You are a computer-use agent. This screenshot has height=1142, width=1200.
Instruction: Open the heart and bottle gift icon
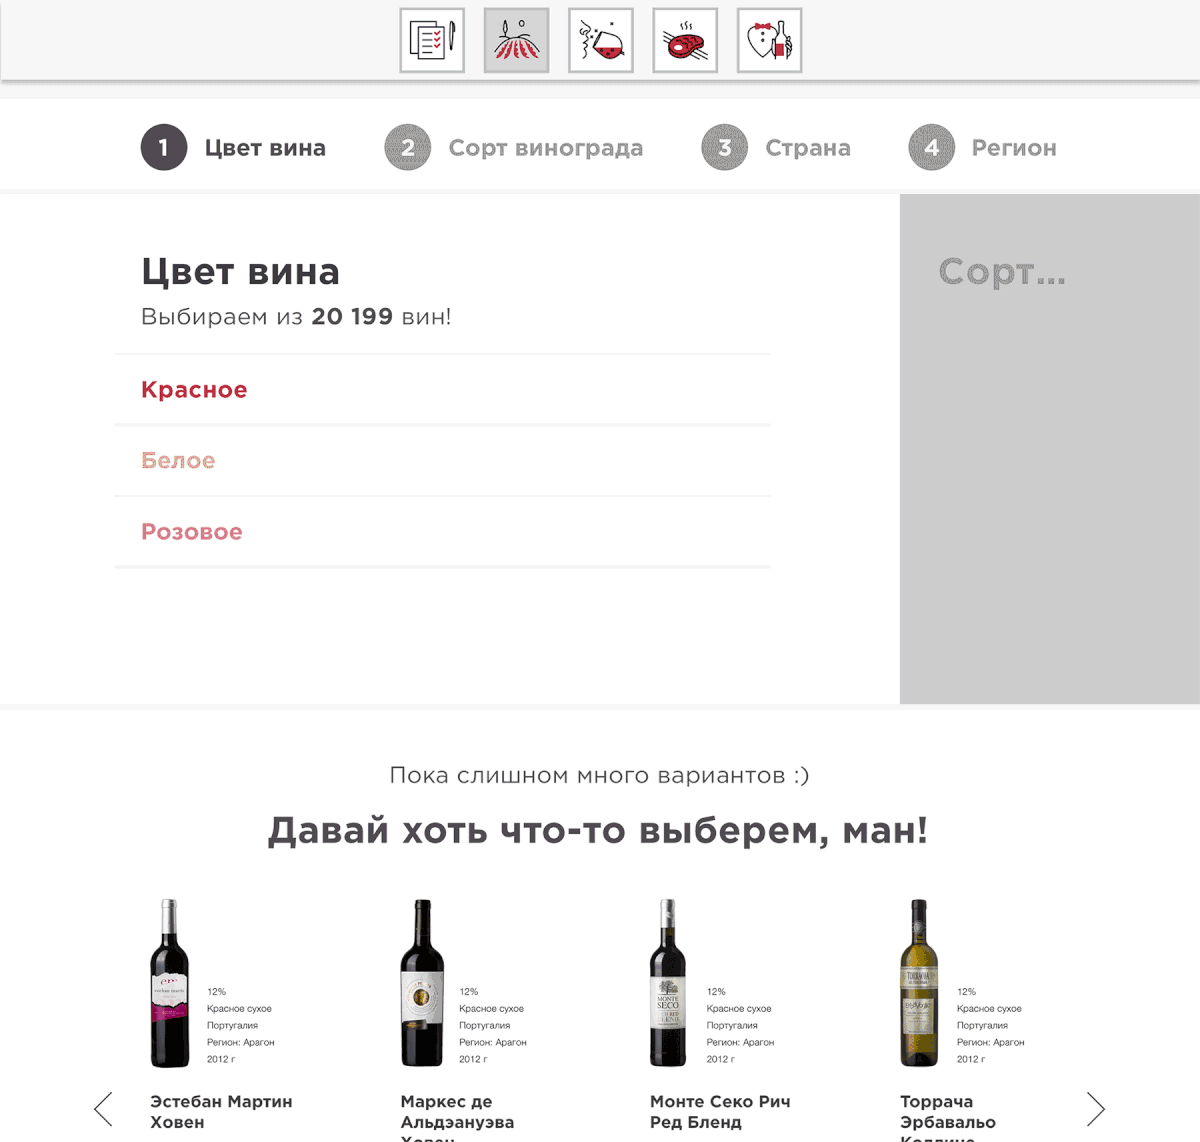[770, 40]
